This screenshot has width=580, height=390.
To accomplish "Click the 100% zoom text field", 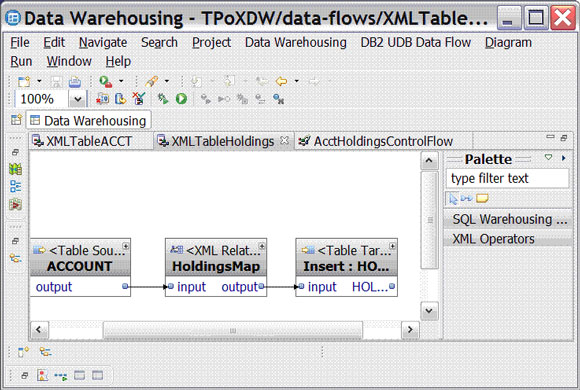I will point(42,99).
